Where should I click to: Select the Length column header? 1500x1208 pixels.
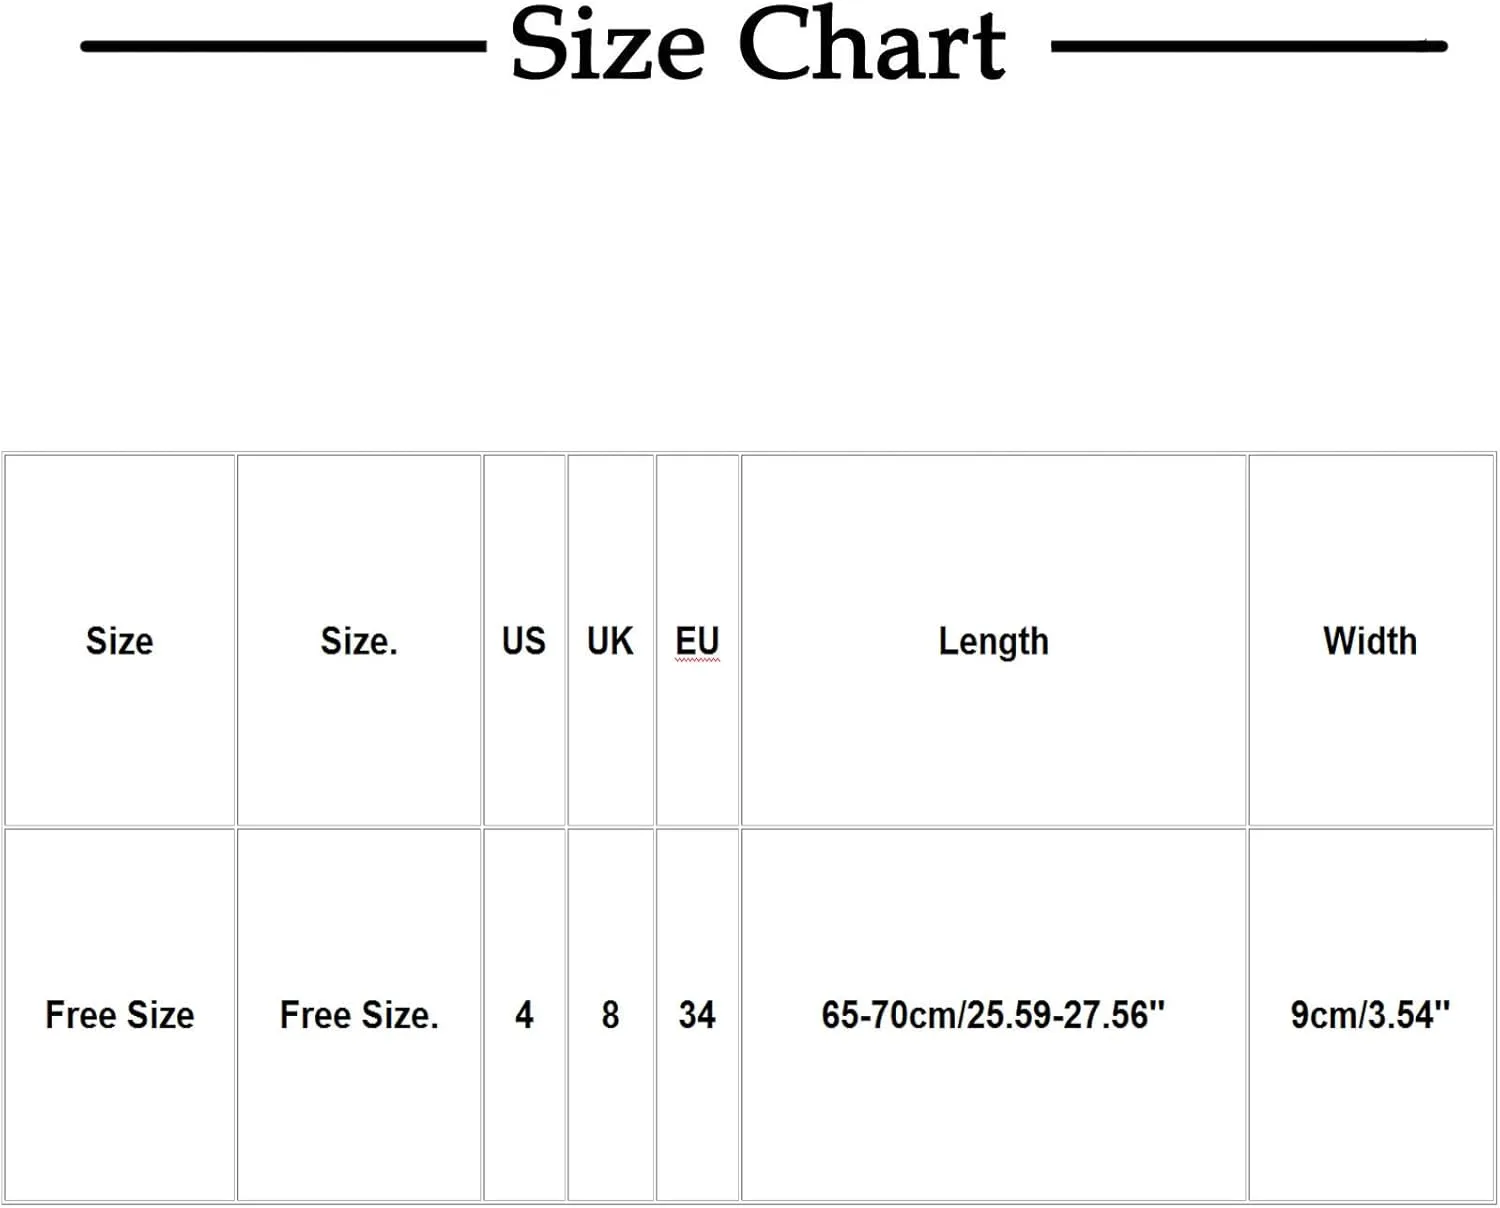[x=993, y=641]
